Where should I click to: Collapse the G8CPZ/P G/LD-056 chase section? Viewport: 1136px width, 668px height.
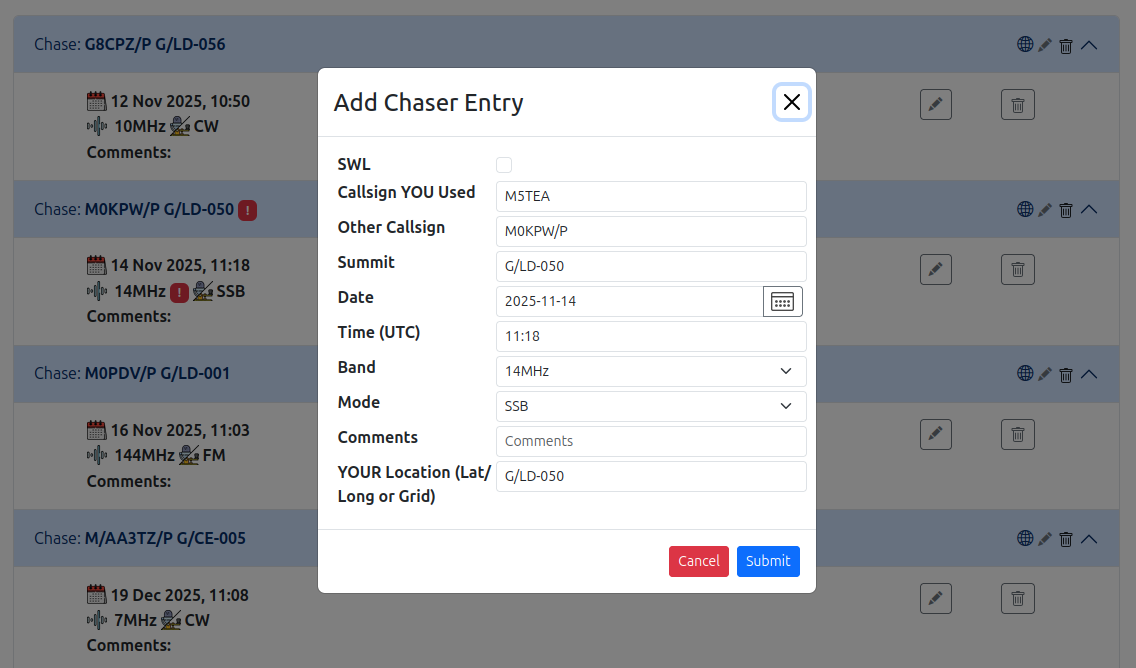(x=1090, y=44)
